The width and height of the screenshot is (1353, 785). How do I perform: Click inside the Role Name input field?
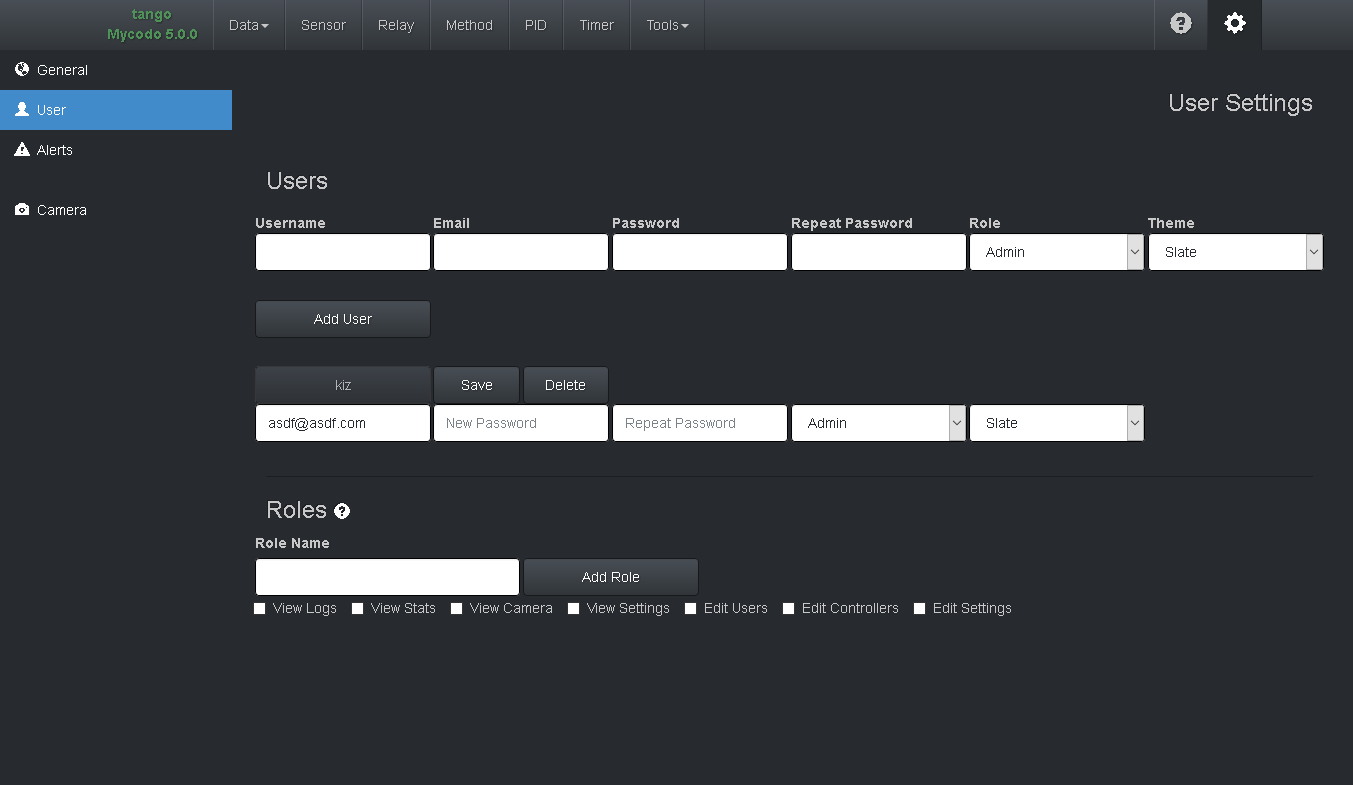[x=387, y=577]
